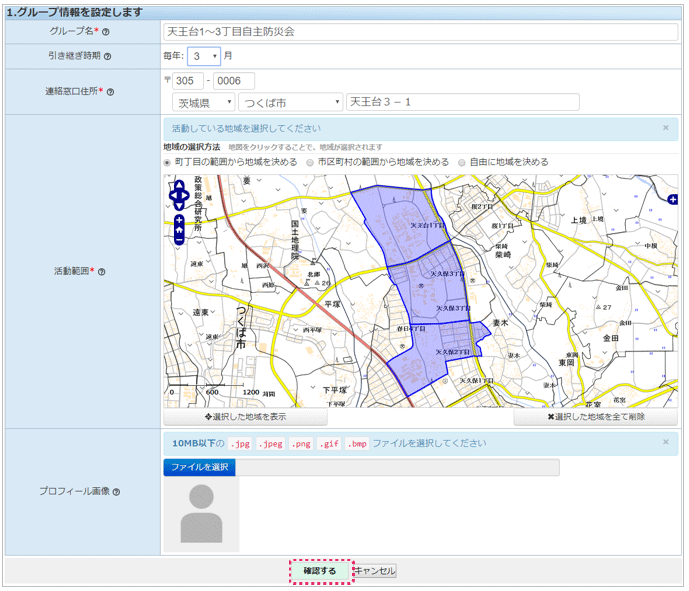The width and height of the screenshot is (689, 591).
Task: Pan the map up with arrow control
Action: point(179,185)
